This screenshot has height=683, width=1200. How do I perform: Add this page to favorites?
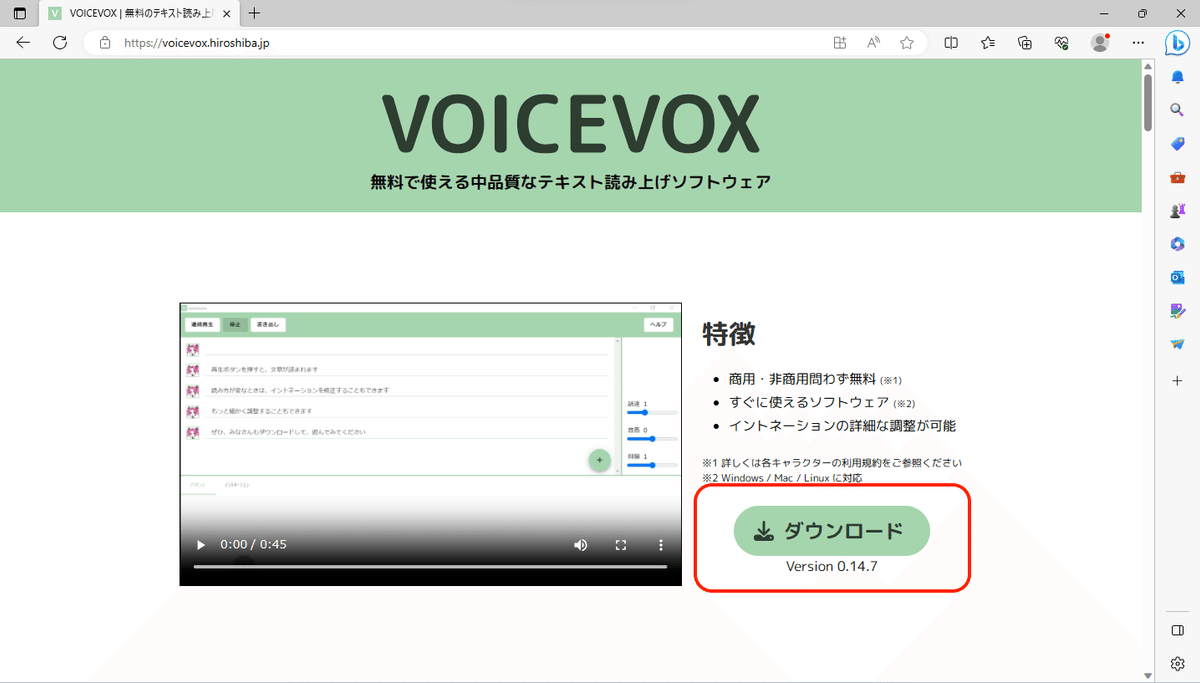tap(907, 43)
